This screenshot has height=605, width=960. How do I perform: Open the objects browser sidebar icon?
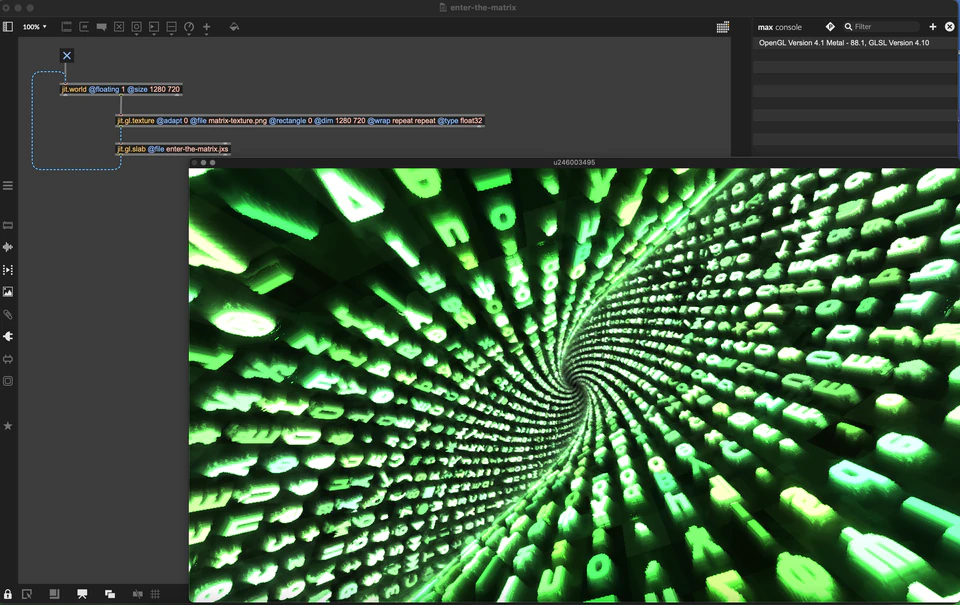click(8, 225)
